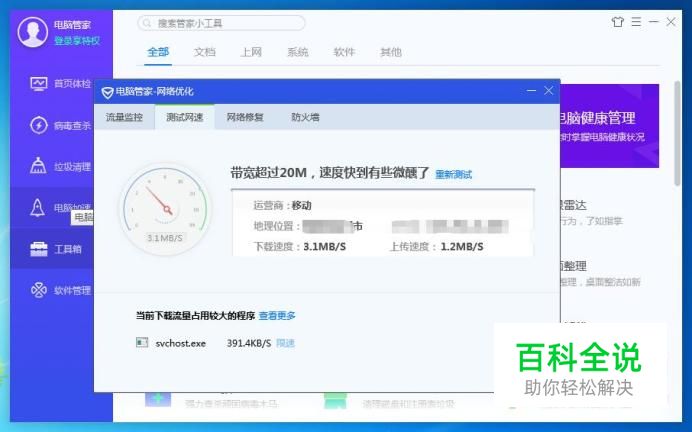Click the 3.1MB/S gauge readout
Screen dimensions: 692x432
tap(165, 238)
